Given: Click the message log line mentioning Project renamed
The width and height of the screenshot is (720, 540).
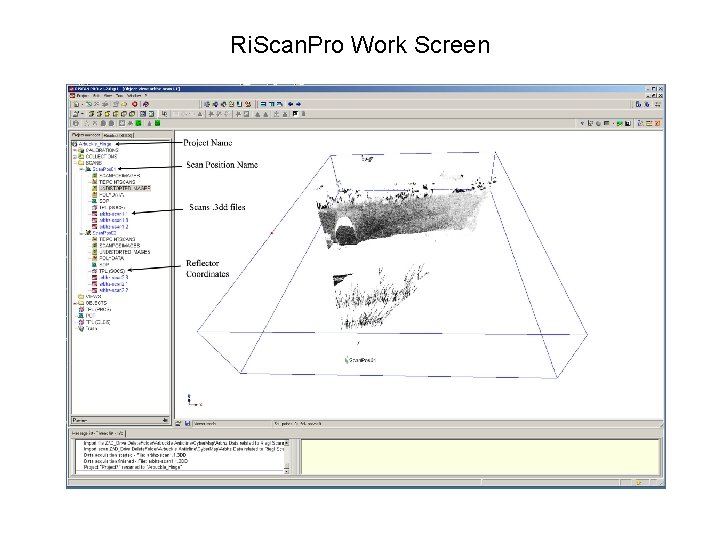Looking at the screenshot, I should [x=133, y=467].
